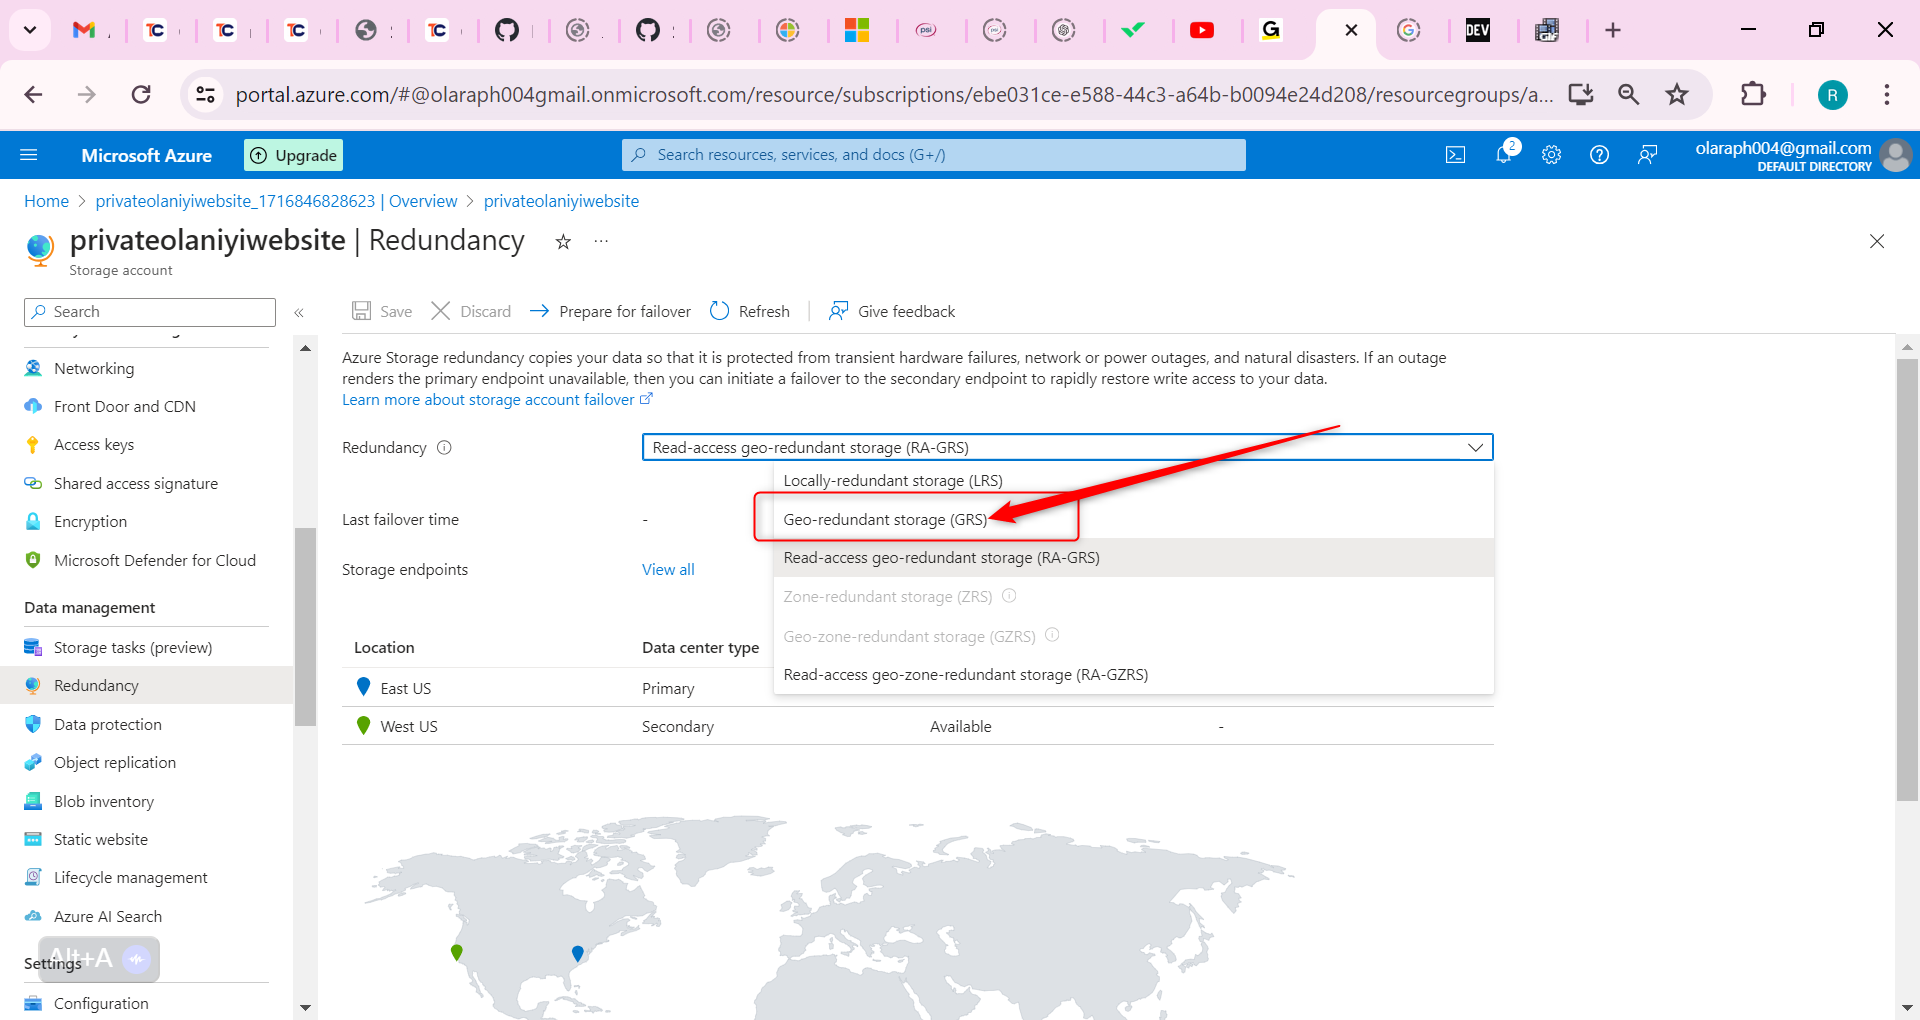Open the Cloud Shell terminal icon

(1455, 154)
